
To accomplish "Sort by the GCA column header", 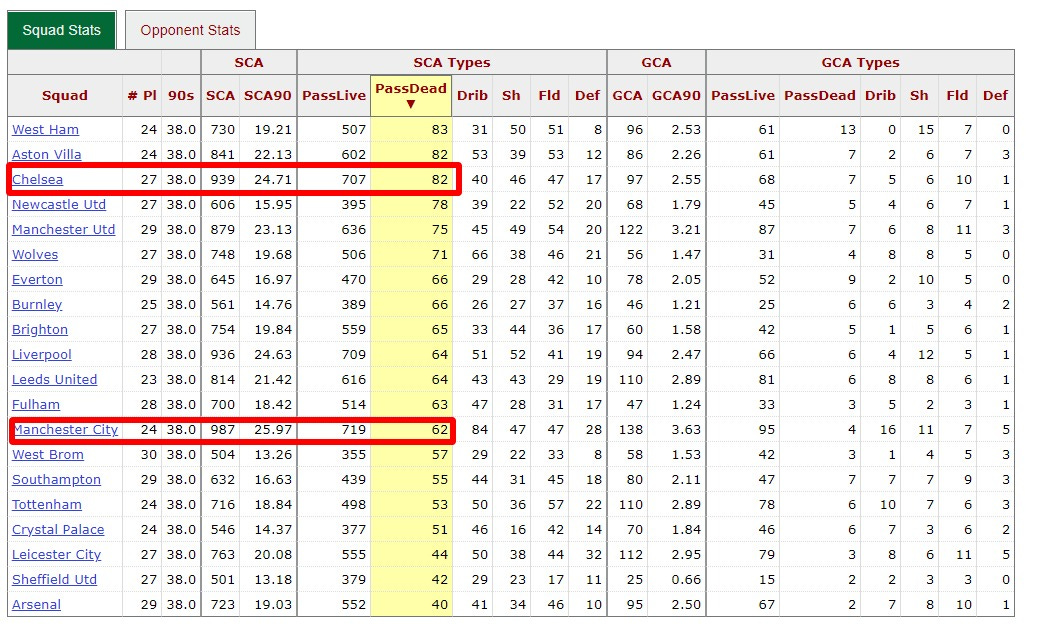I will pyautogui.click(x=627, y=95).
